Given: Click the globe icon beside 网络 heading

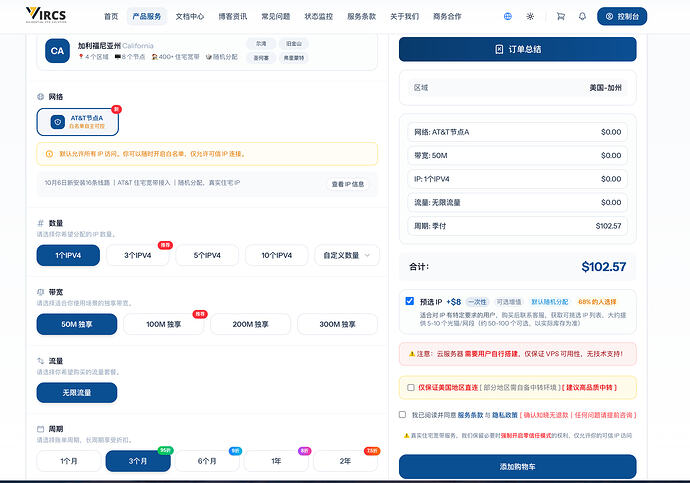Looking at the screenshot, I should [40, 97].
